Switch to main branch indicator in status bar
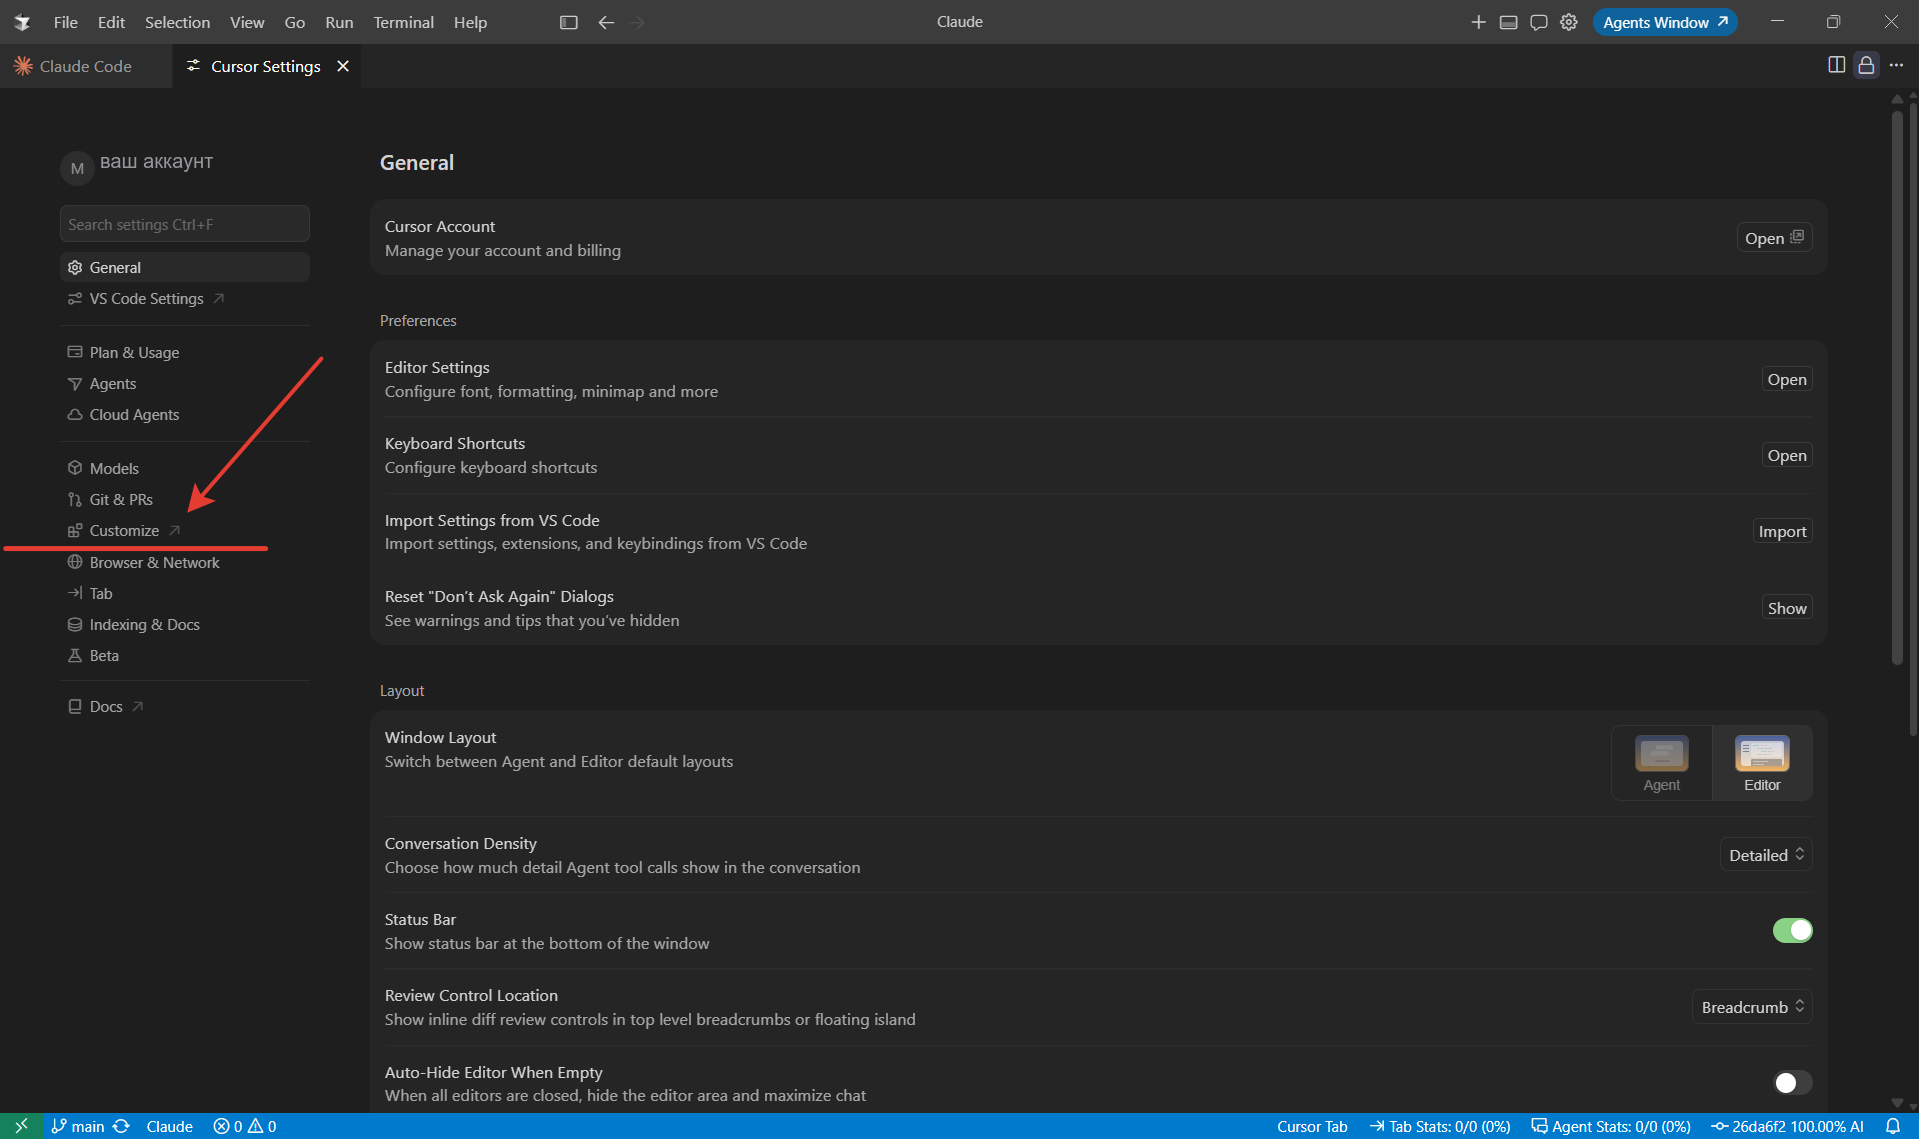The image size is (1919, 1139). tap(78, 1126)
